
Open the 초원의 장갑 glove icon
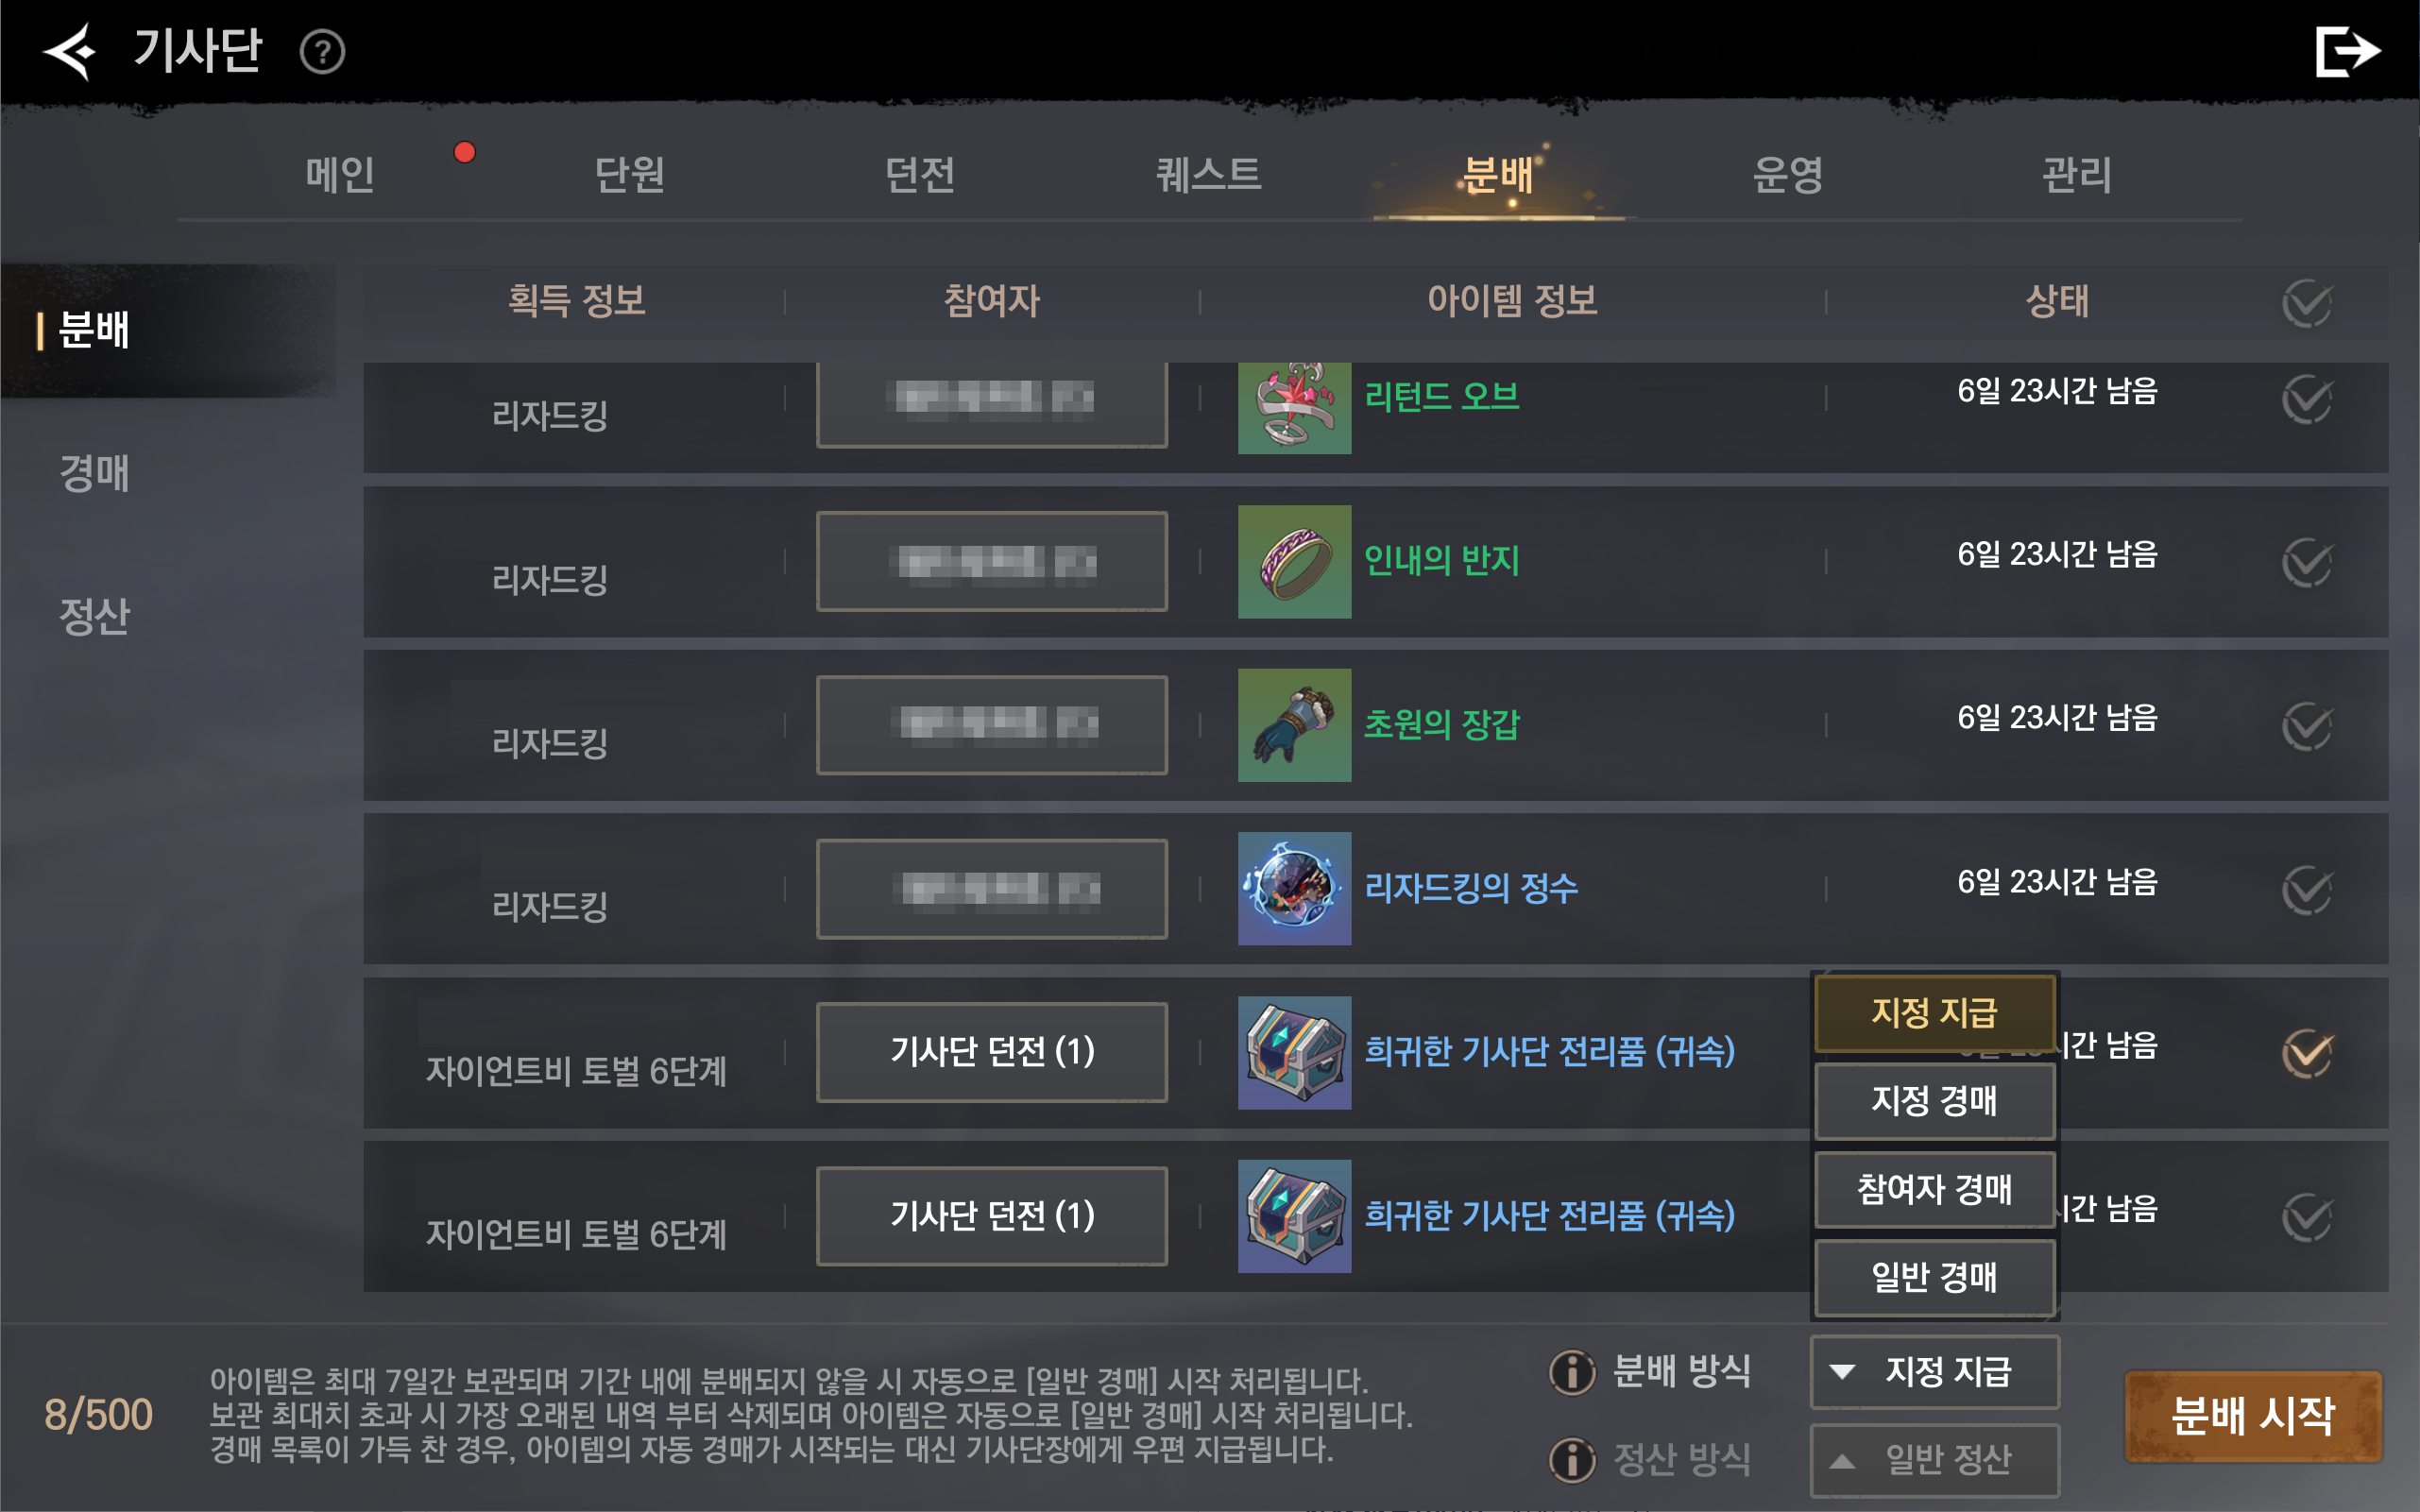(1294, 725)
